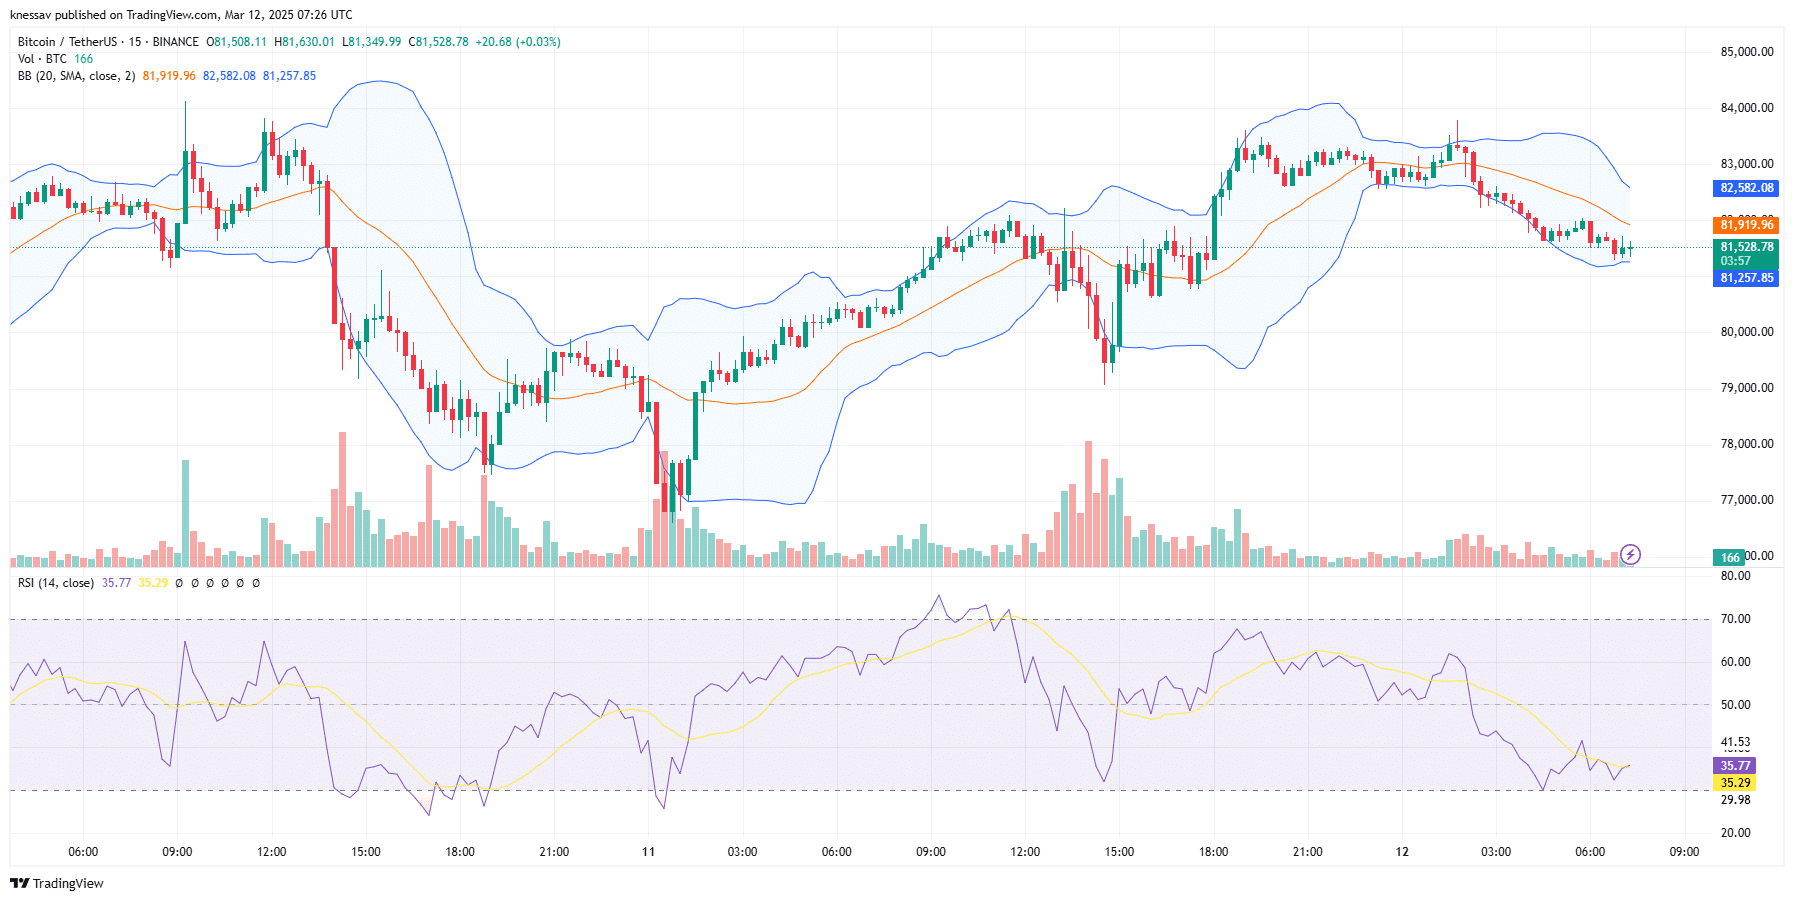Viewport: 1794px width, 901px height.
Task: Click the 35.77 value in RSI legend
Action: coord(116,583)
